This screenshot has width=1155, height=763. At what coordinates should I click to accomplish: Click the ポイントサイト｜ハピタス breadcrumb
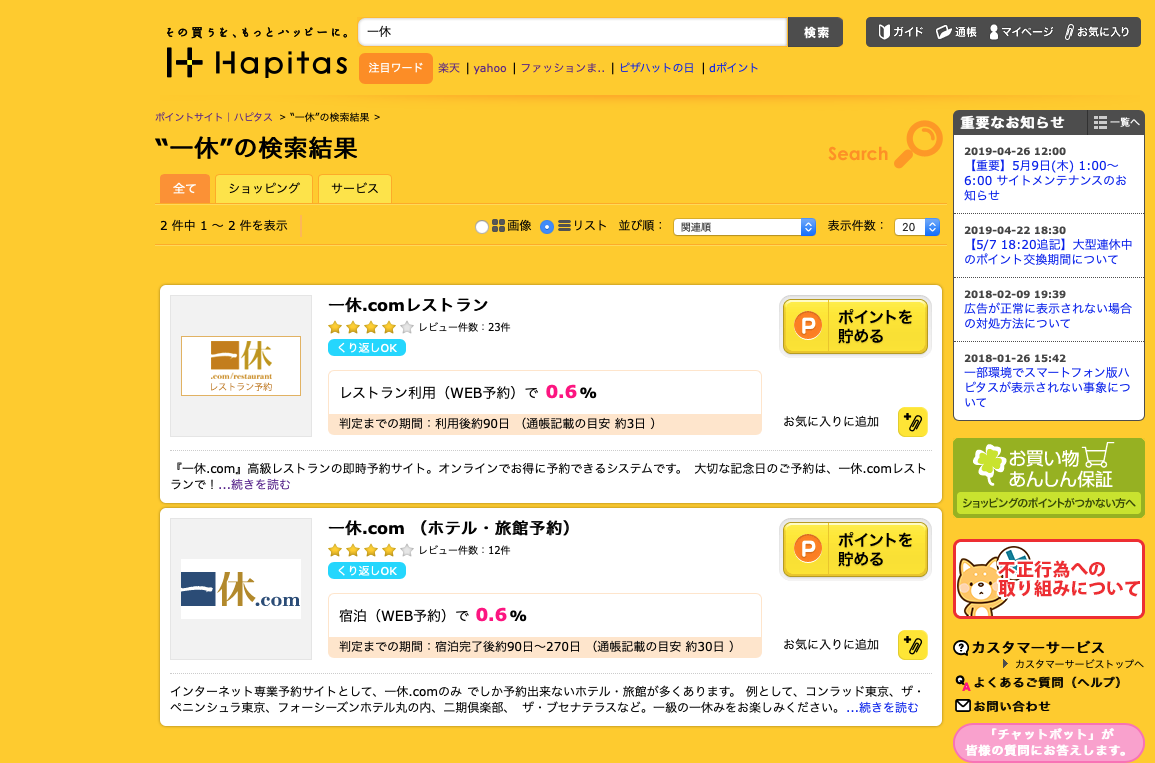click(214, 117)
